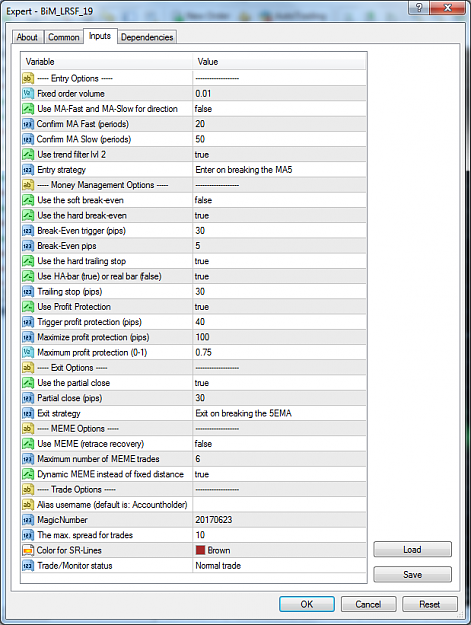Click the icon beside Fixed order volume
The width and height of the screenshot is (471, 625).
click(28, 94)
